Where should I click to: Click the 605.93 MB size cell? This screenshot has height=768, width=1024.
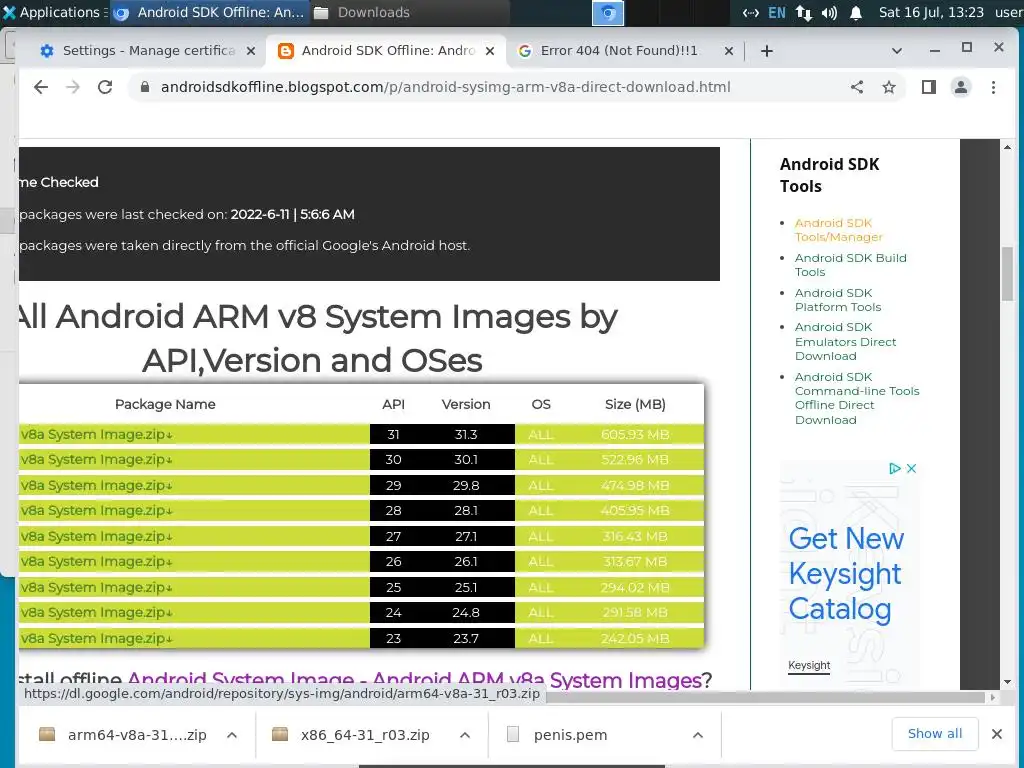tap(635, 434)
